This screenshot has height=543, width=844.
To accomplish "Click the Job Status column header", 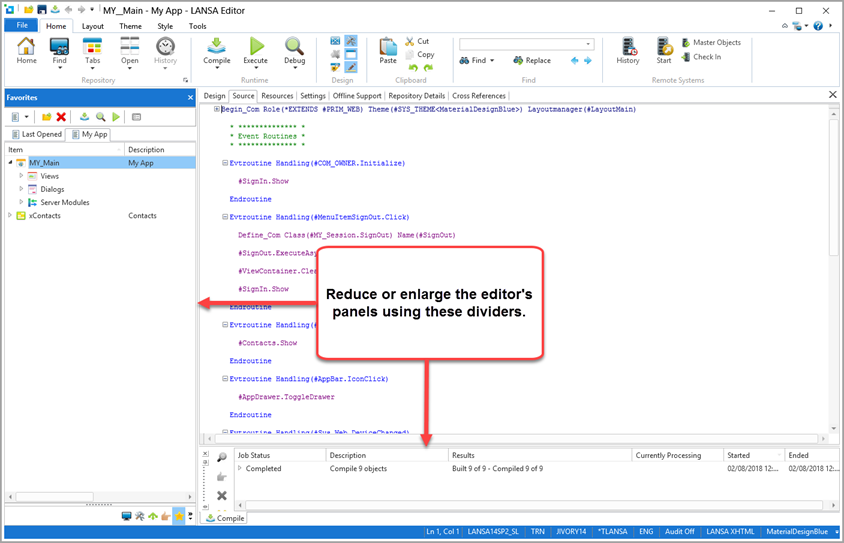I will tap(280, 455).
